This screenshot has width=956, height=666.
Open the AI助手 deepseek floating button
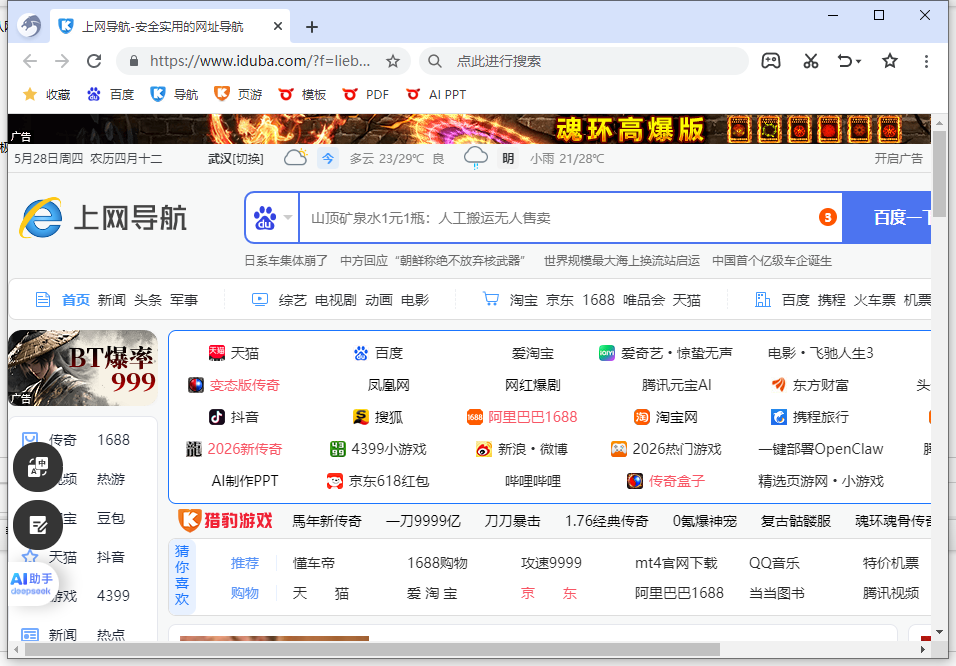[x=31, y=584]
